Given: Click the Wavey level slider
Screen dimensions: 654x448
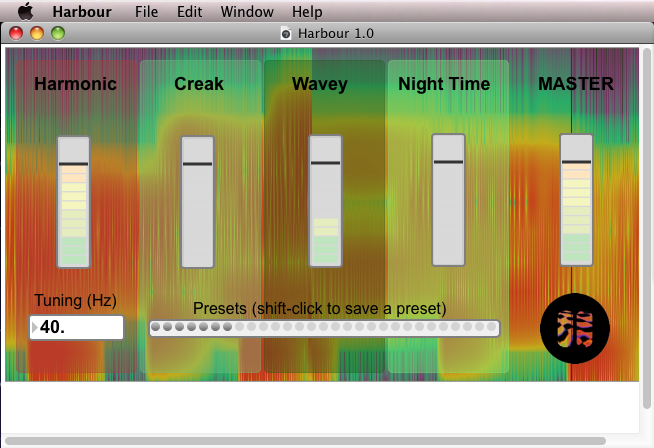Looking at the screenshot, I should 325,201.
